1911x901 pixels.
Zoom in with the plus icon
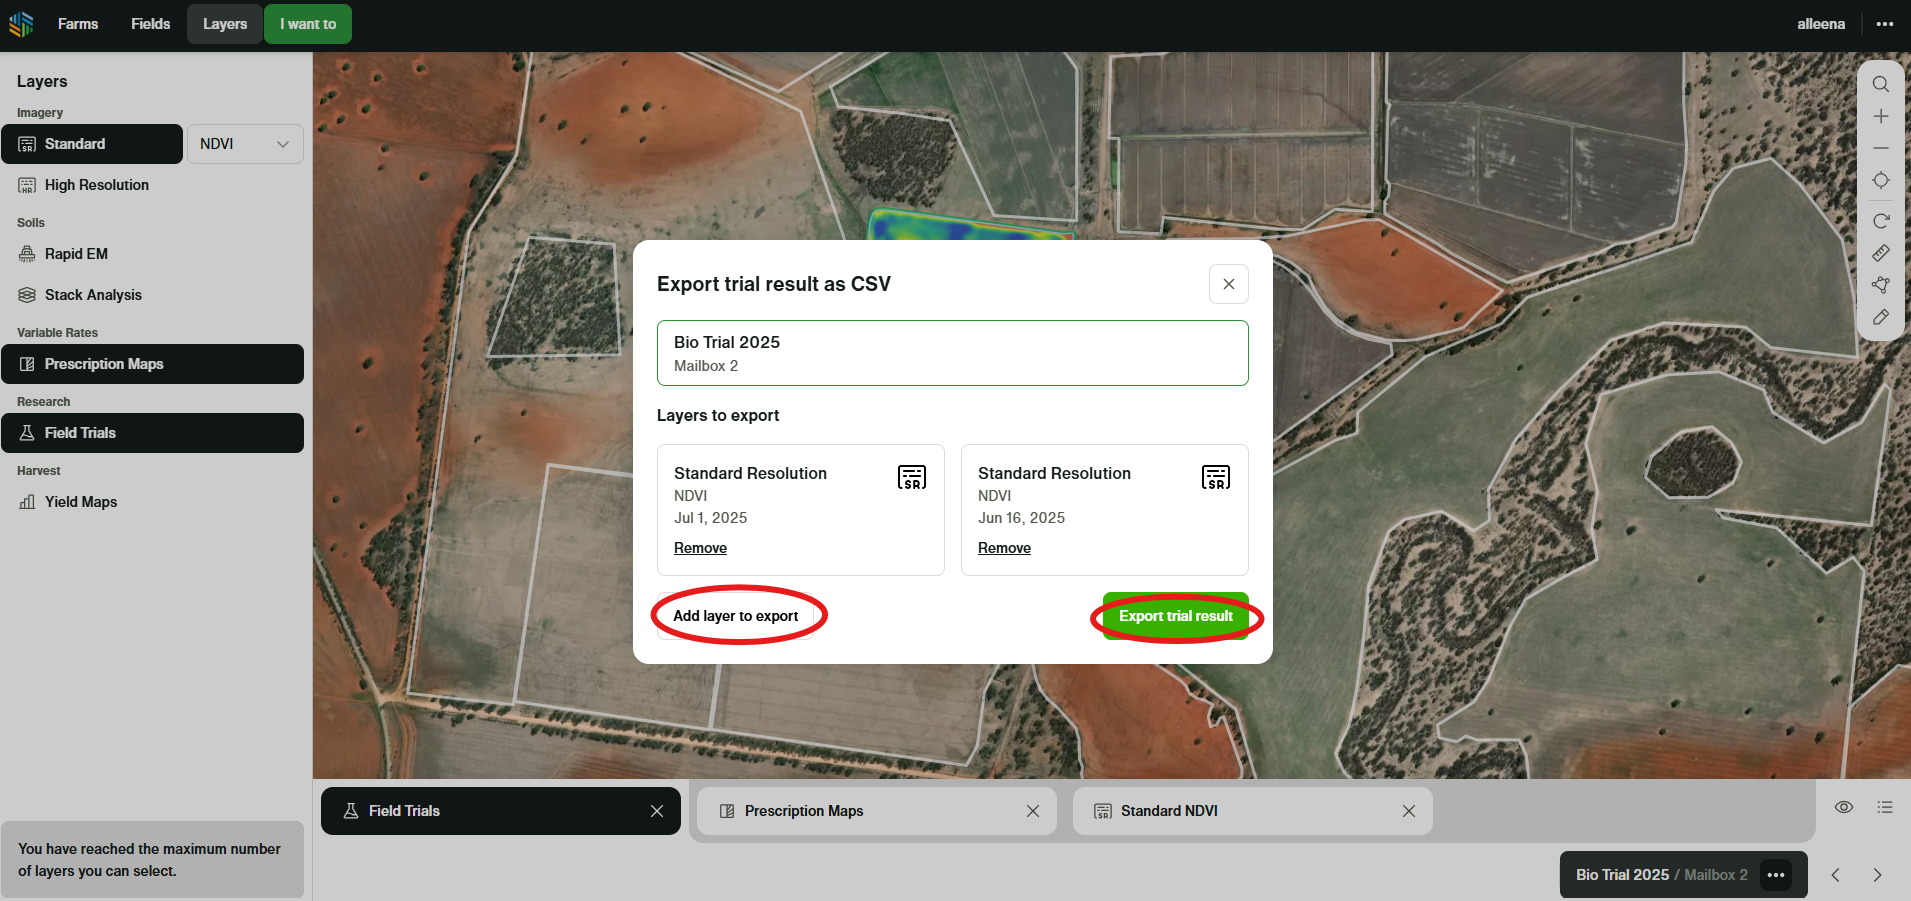(x=1880, y=117)
